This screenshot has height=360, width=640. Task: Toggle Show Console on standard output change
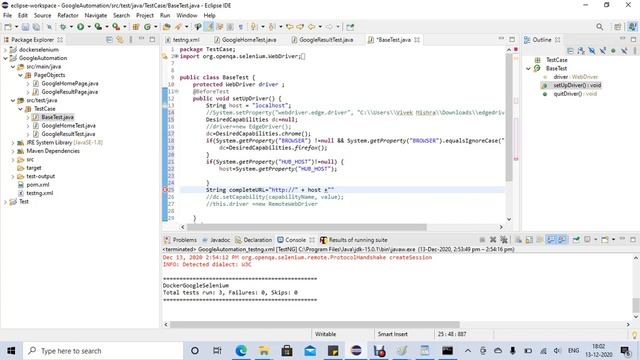click(x=551, y=240)
